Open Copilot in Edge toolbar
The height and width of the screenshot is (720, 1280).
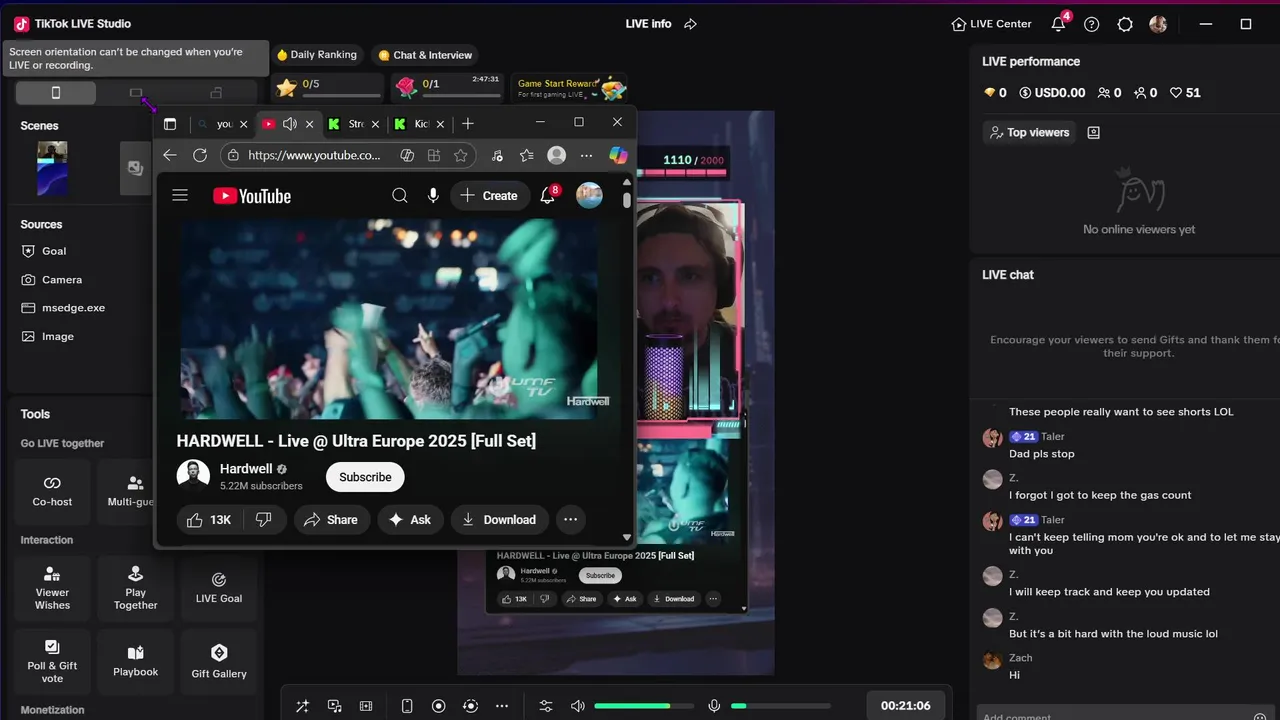(x=618, y=155)
